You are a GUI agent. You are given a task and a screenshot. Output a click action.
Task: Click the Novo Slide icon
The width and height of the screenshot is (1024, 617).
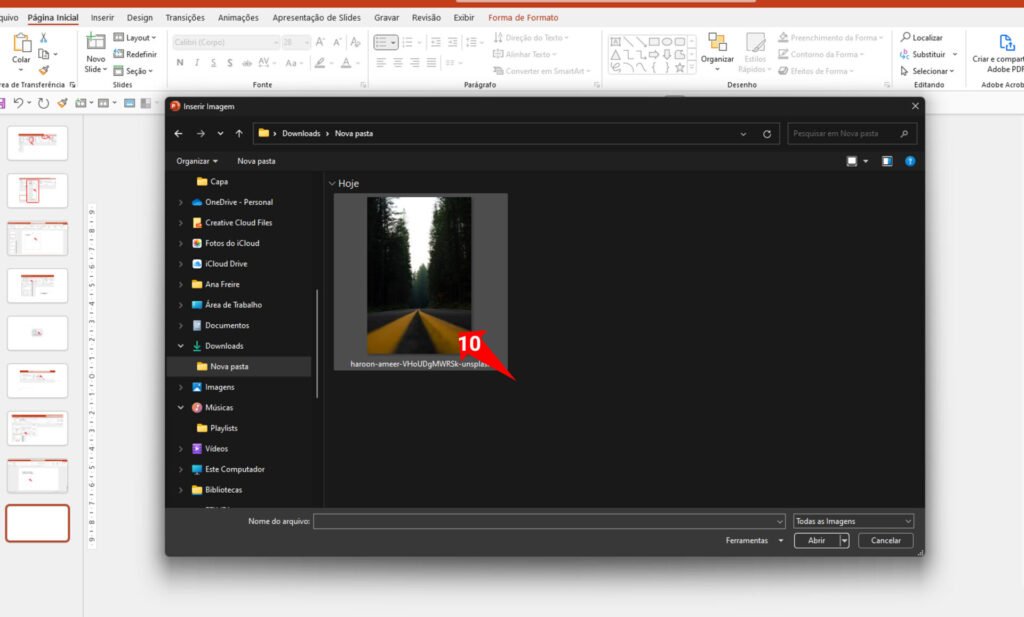pyautogui.click(x=96, y=43)
